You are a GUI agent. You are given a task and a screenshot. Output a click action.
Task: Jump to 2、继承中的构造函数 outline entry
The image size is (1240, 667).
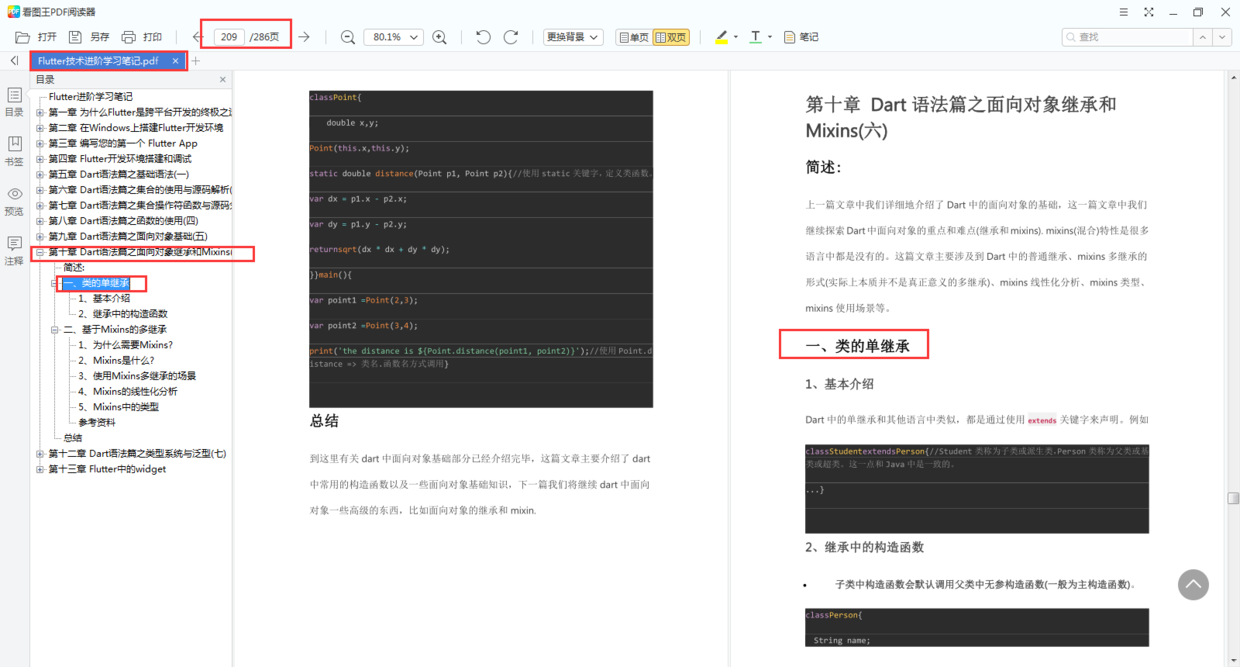click(123, 314)
